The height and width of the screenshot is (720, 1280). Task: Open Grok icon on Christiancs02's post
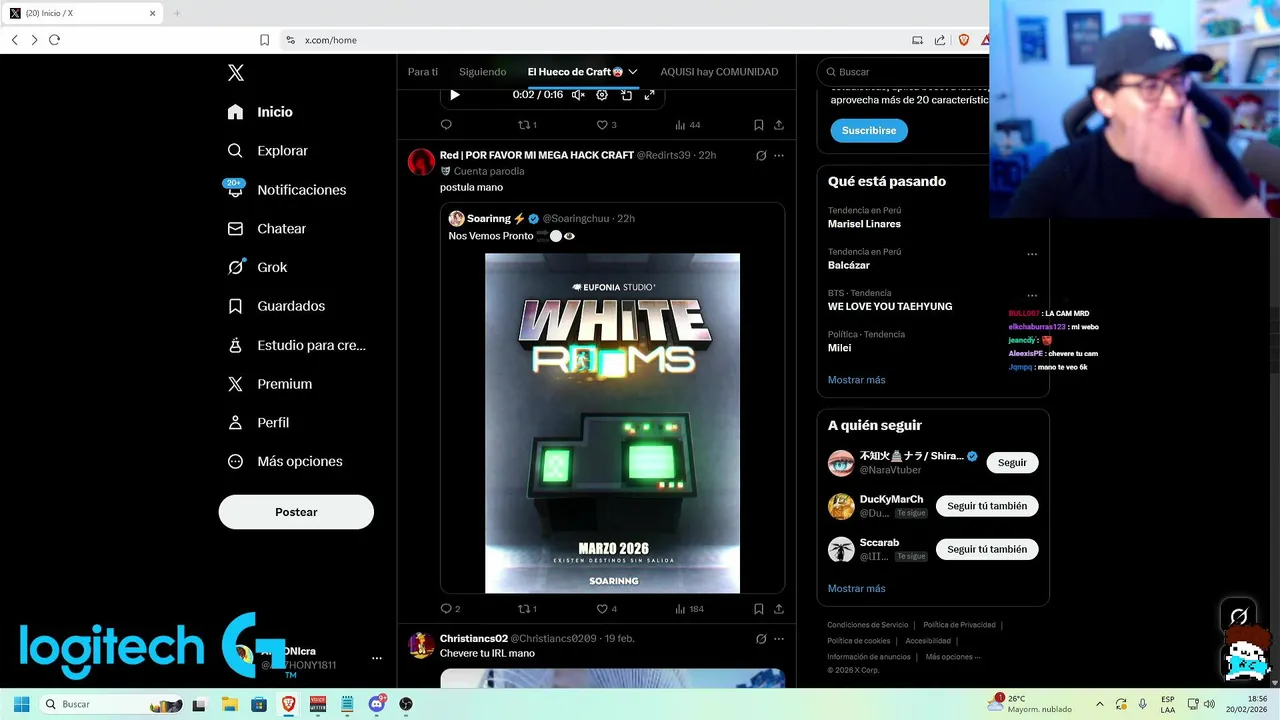click(761, 639)
